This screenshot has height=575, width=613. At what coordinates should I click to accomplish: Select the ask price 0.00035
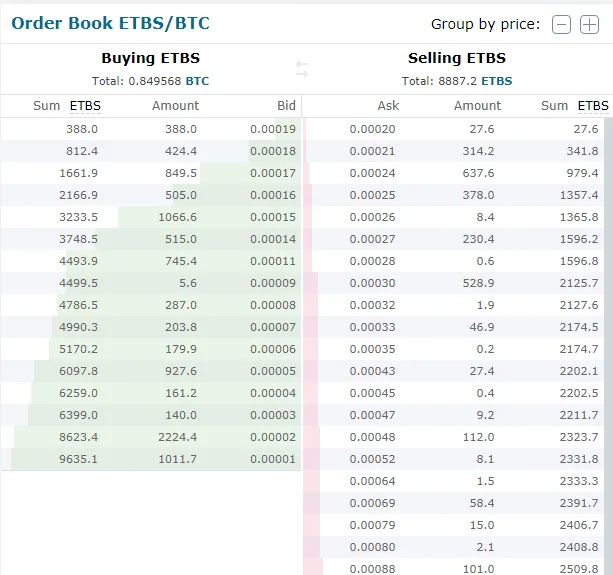[372, 349]
